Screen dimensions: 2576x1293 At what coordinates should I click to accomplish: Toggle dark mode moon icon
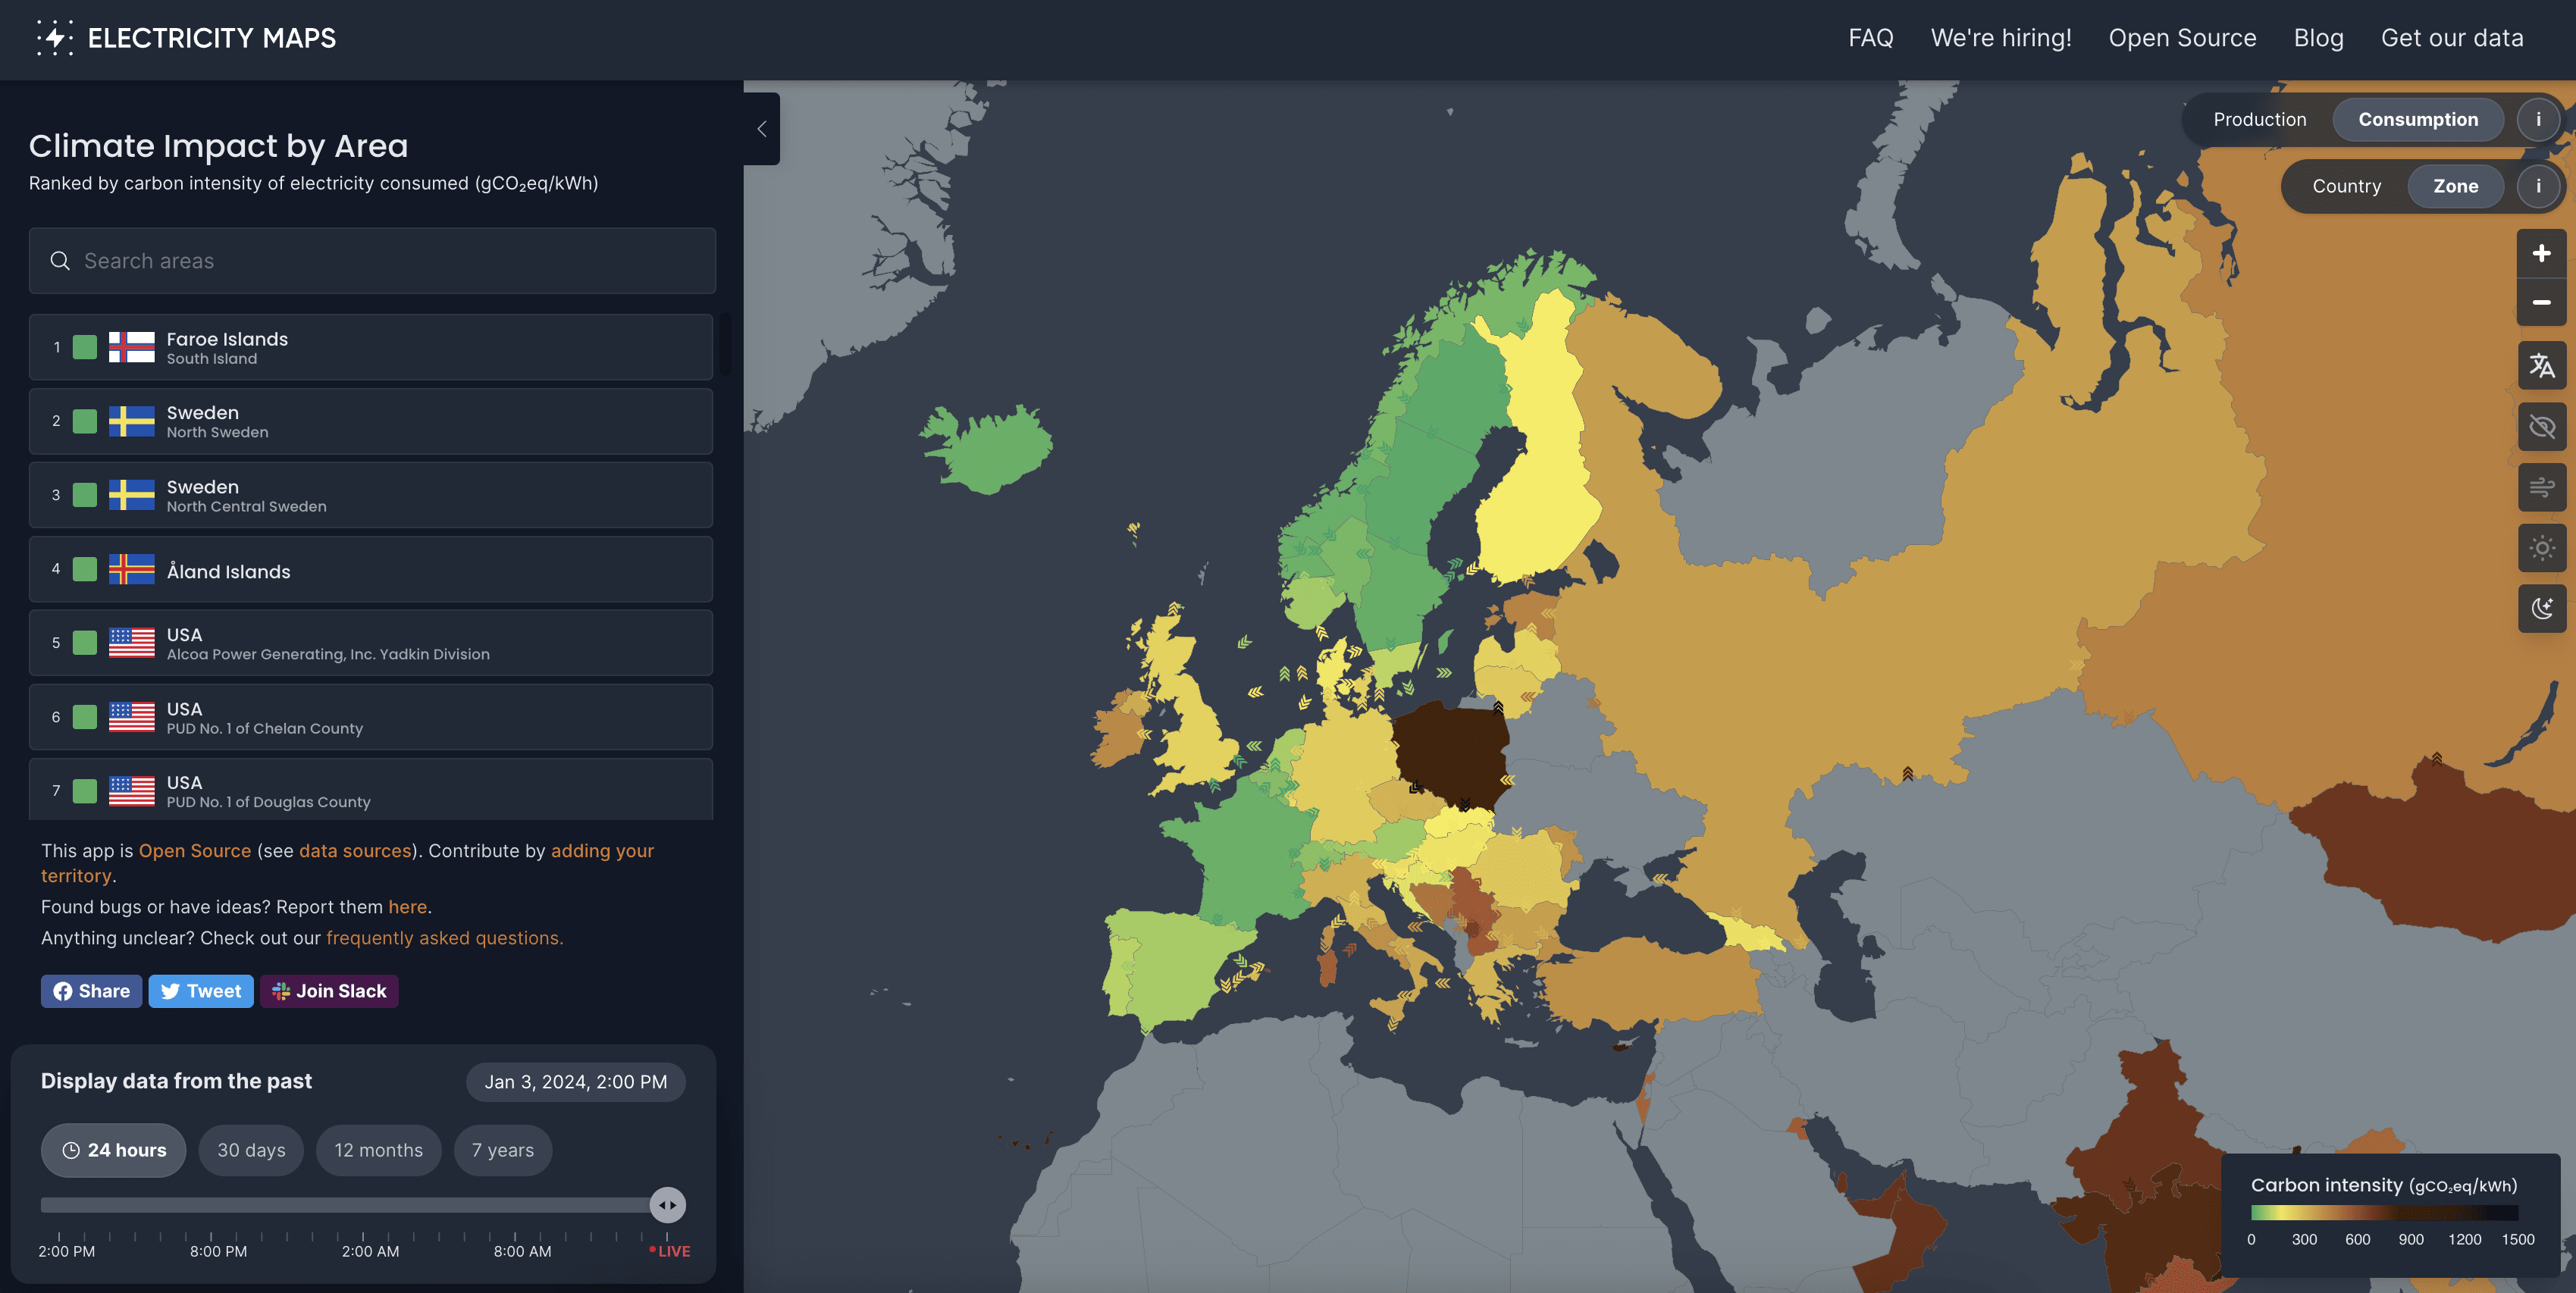(2541, 608)
